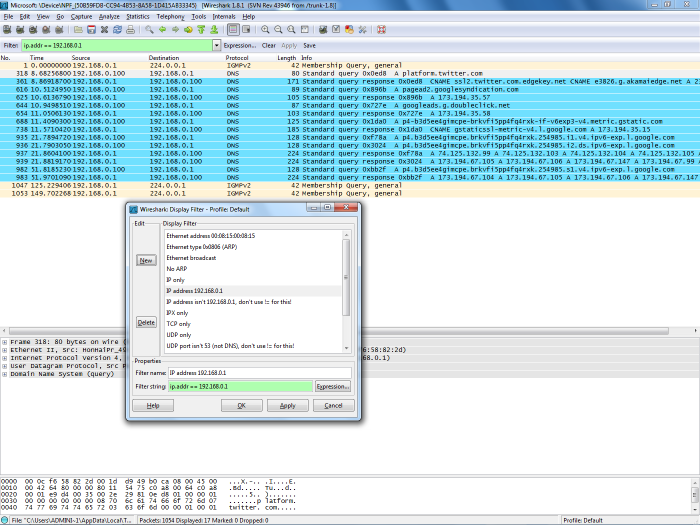Open preferences tools icon
The height and width of the screenshot is (525, 700).
pyautogui.click(x=362, y=30)
